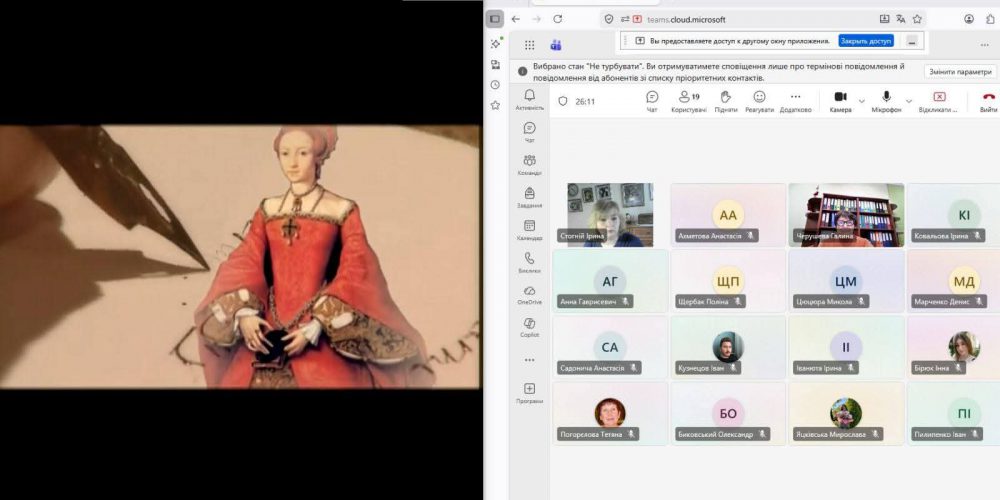Screen dimensions: 1000x500
Task: Click Змінити параметри button
Action: pyautogui.click(x=960, y=71)
